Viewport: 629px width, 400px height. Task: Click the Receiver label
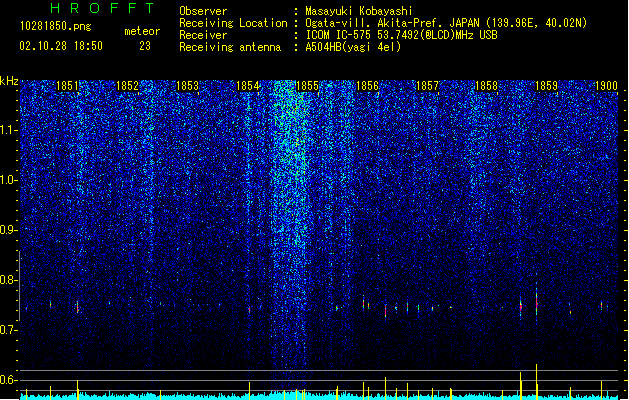pos(203,35)
